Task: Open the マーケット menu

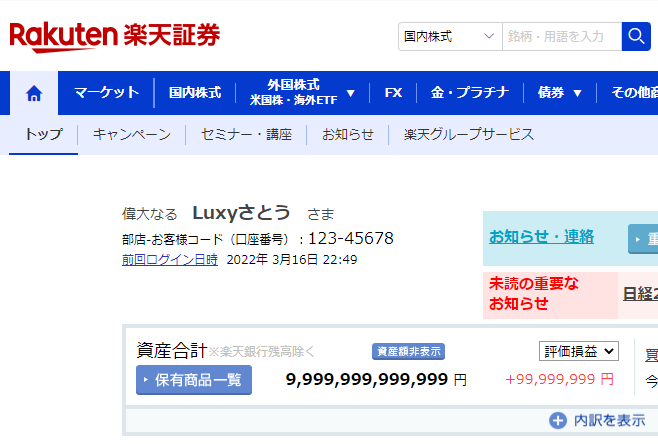Action: (106, 93)
